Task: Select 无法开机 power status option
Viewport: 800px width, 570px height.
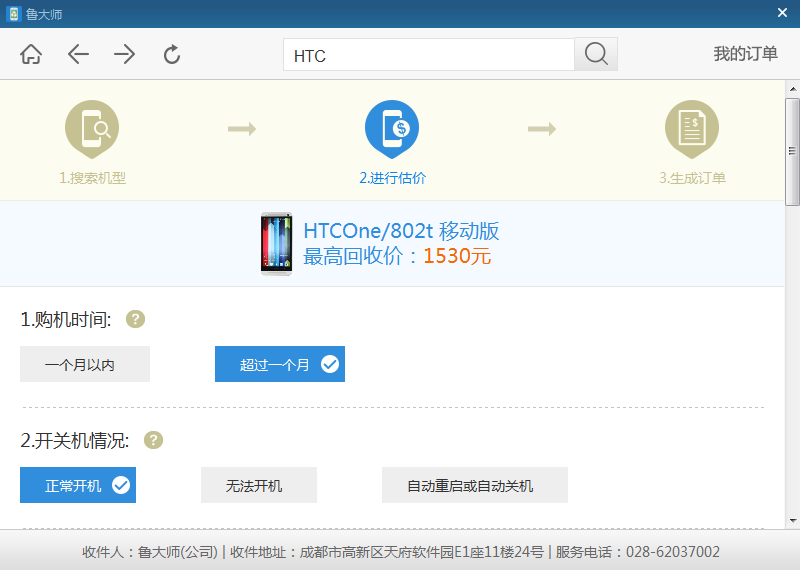Action: pos(259,485)
